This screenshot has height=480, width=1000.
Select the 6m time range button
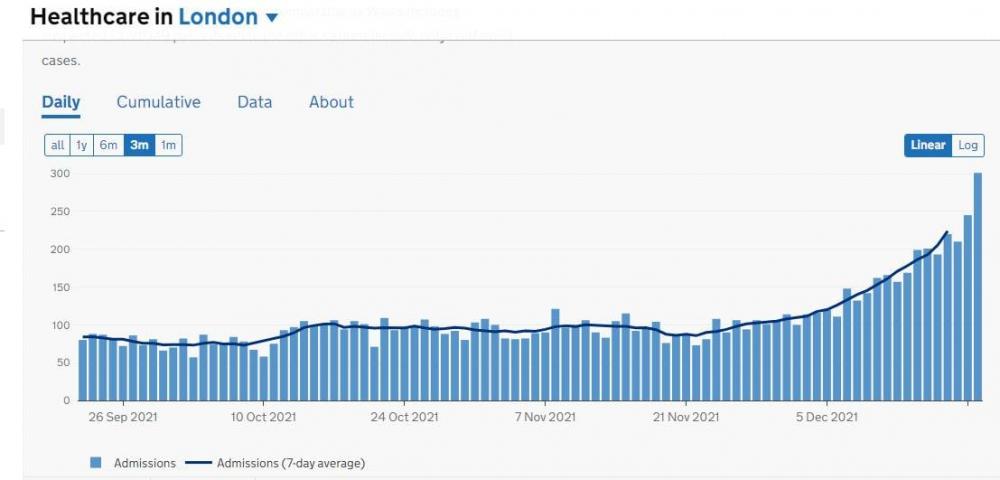[108, 145]
